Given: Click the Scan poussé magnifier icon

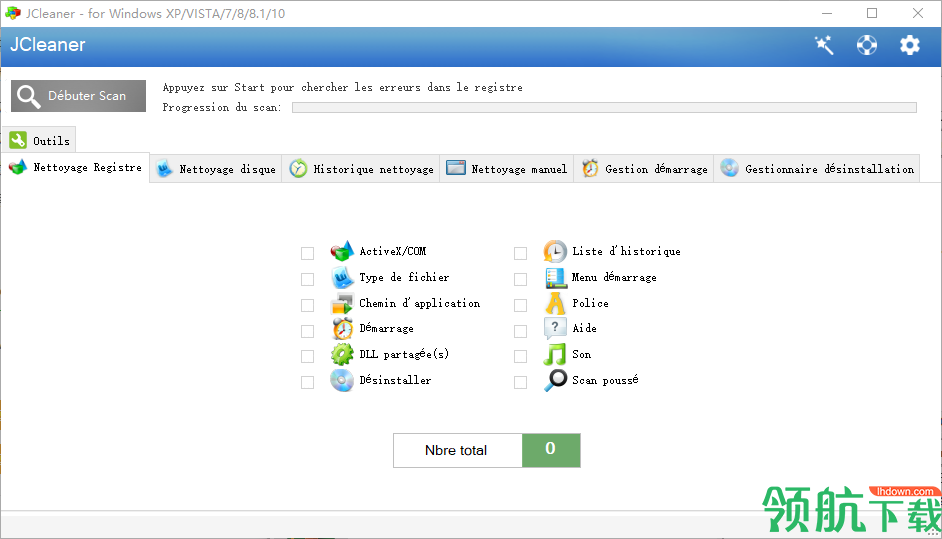Looking at the screenshot, I should tap(555, 380).
